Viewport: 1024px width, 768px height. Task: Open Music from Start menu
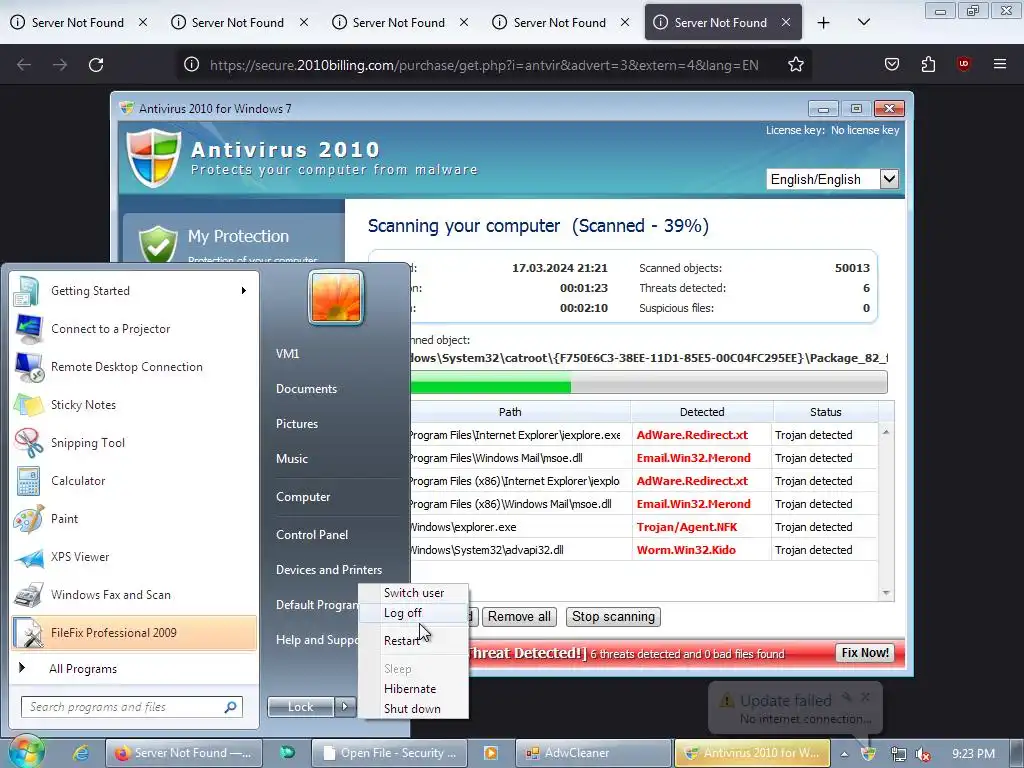(292, 458)
